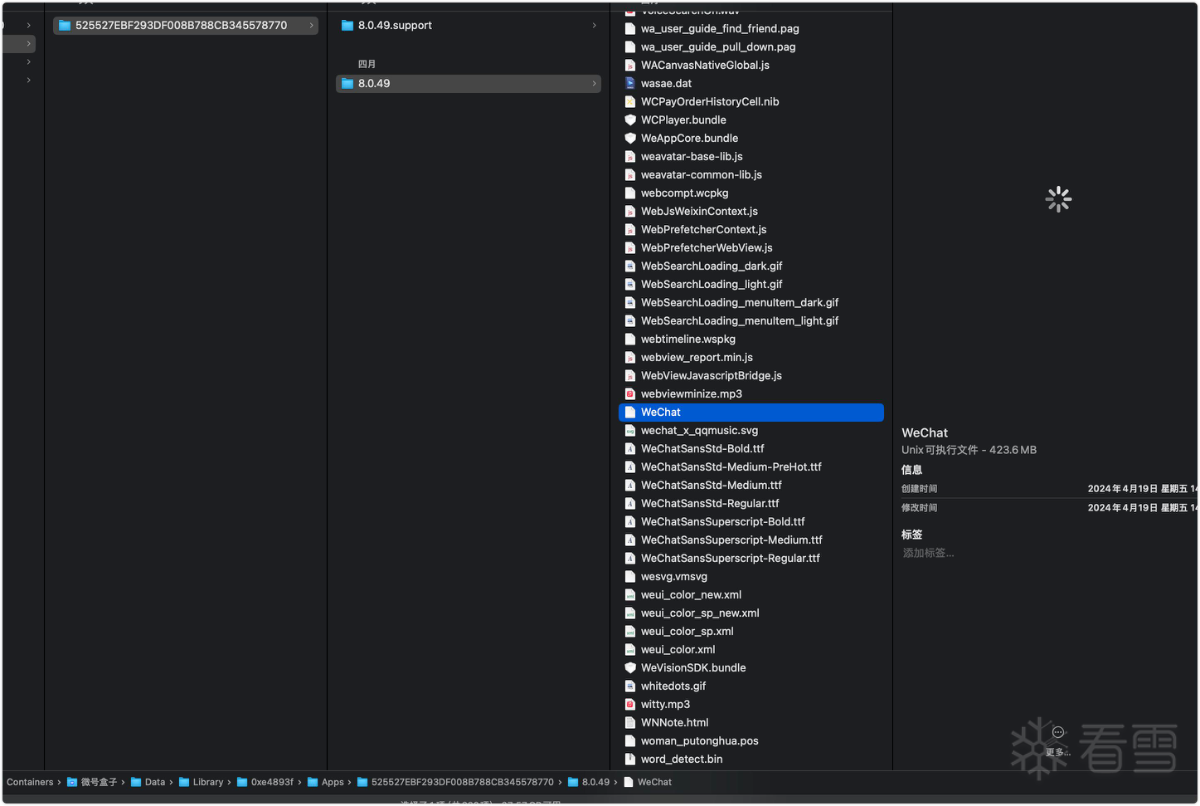Click the 更多... button in the preview pane
This screenshot has height=806, width=1200.
1058,741
